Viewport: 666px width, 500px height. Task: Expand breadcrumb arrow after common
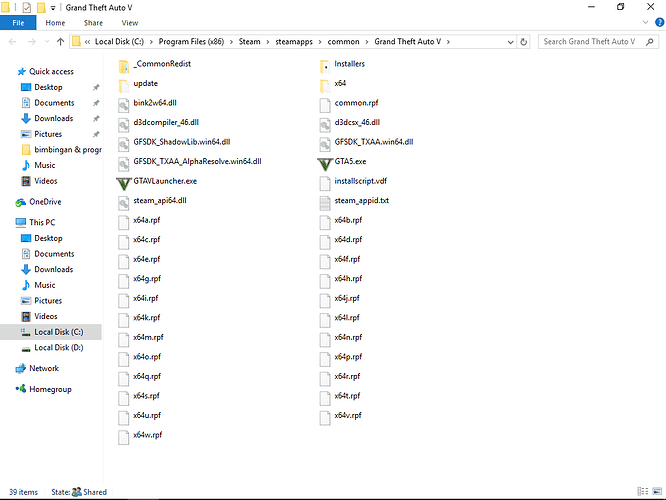click(367, 42)
